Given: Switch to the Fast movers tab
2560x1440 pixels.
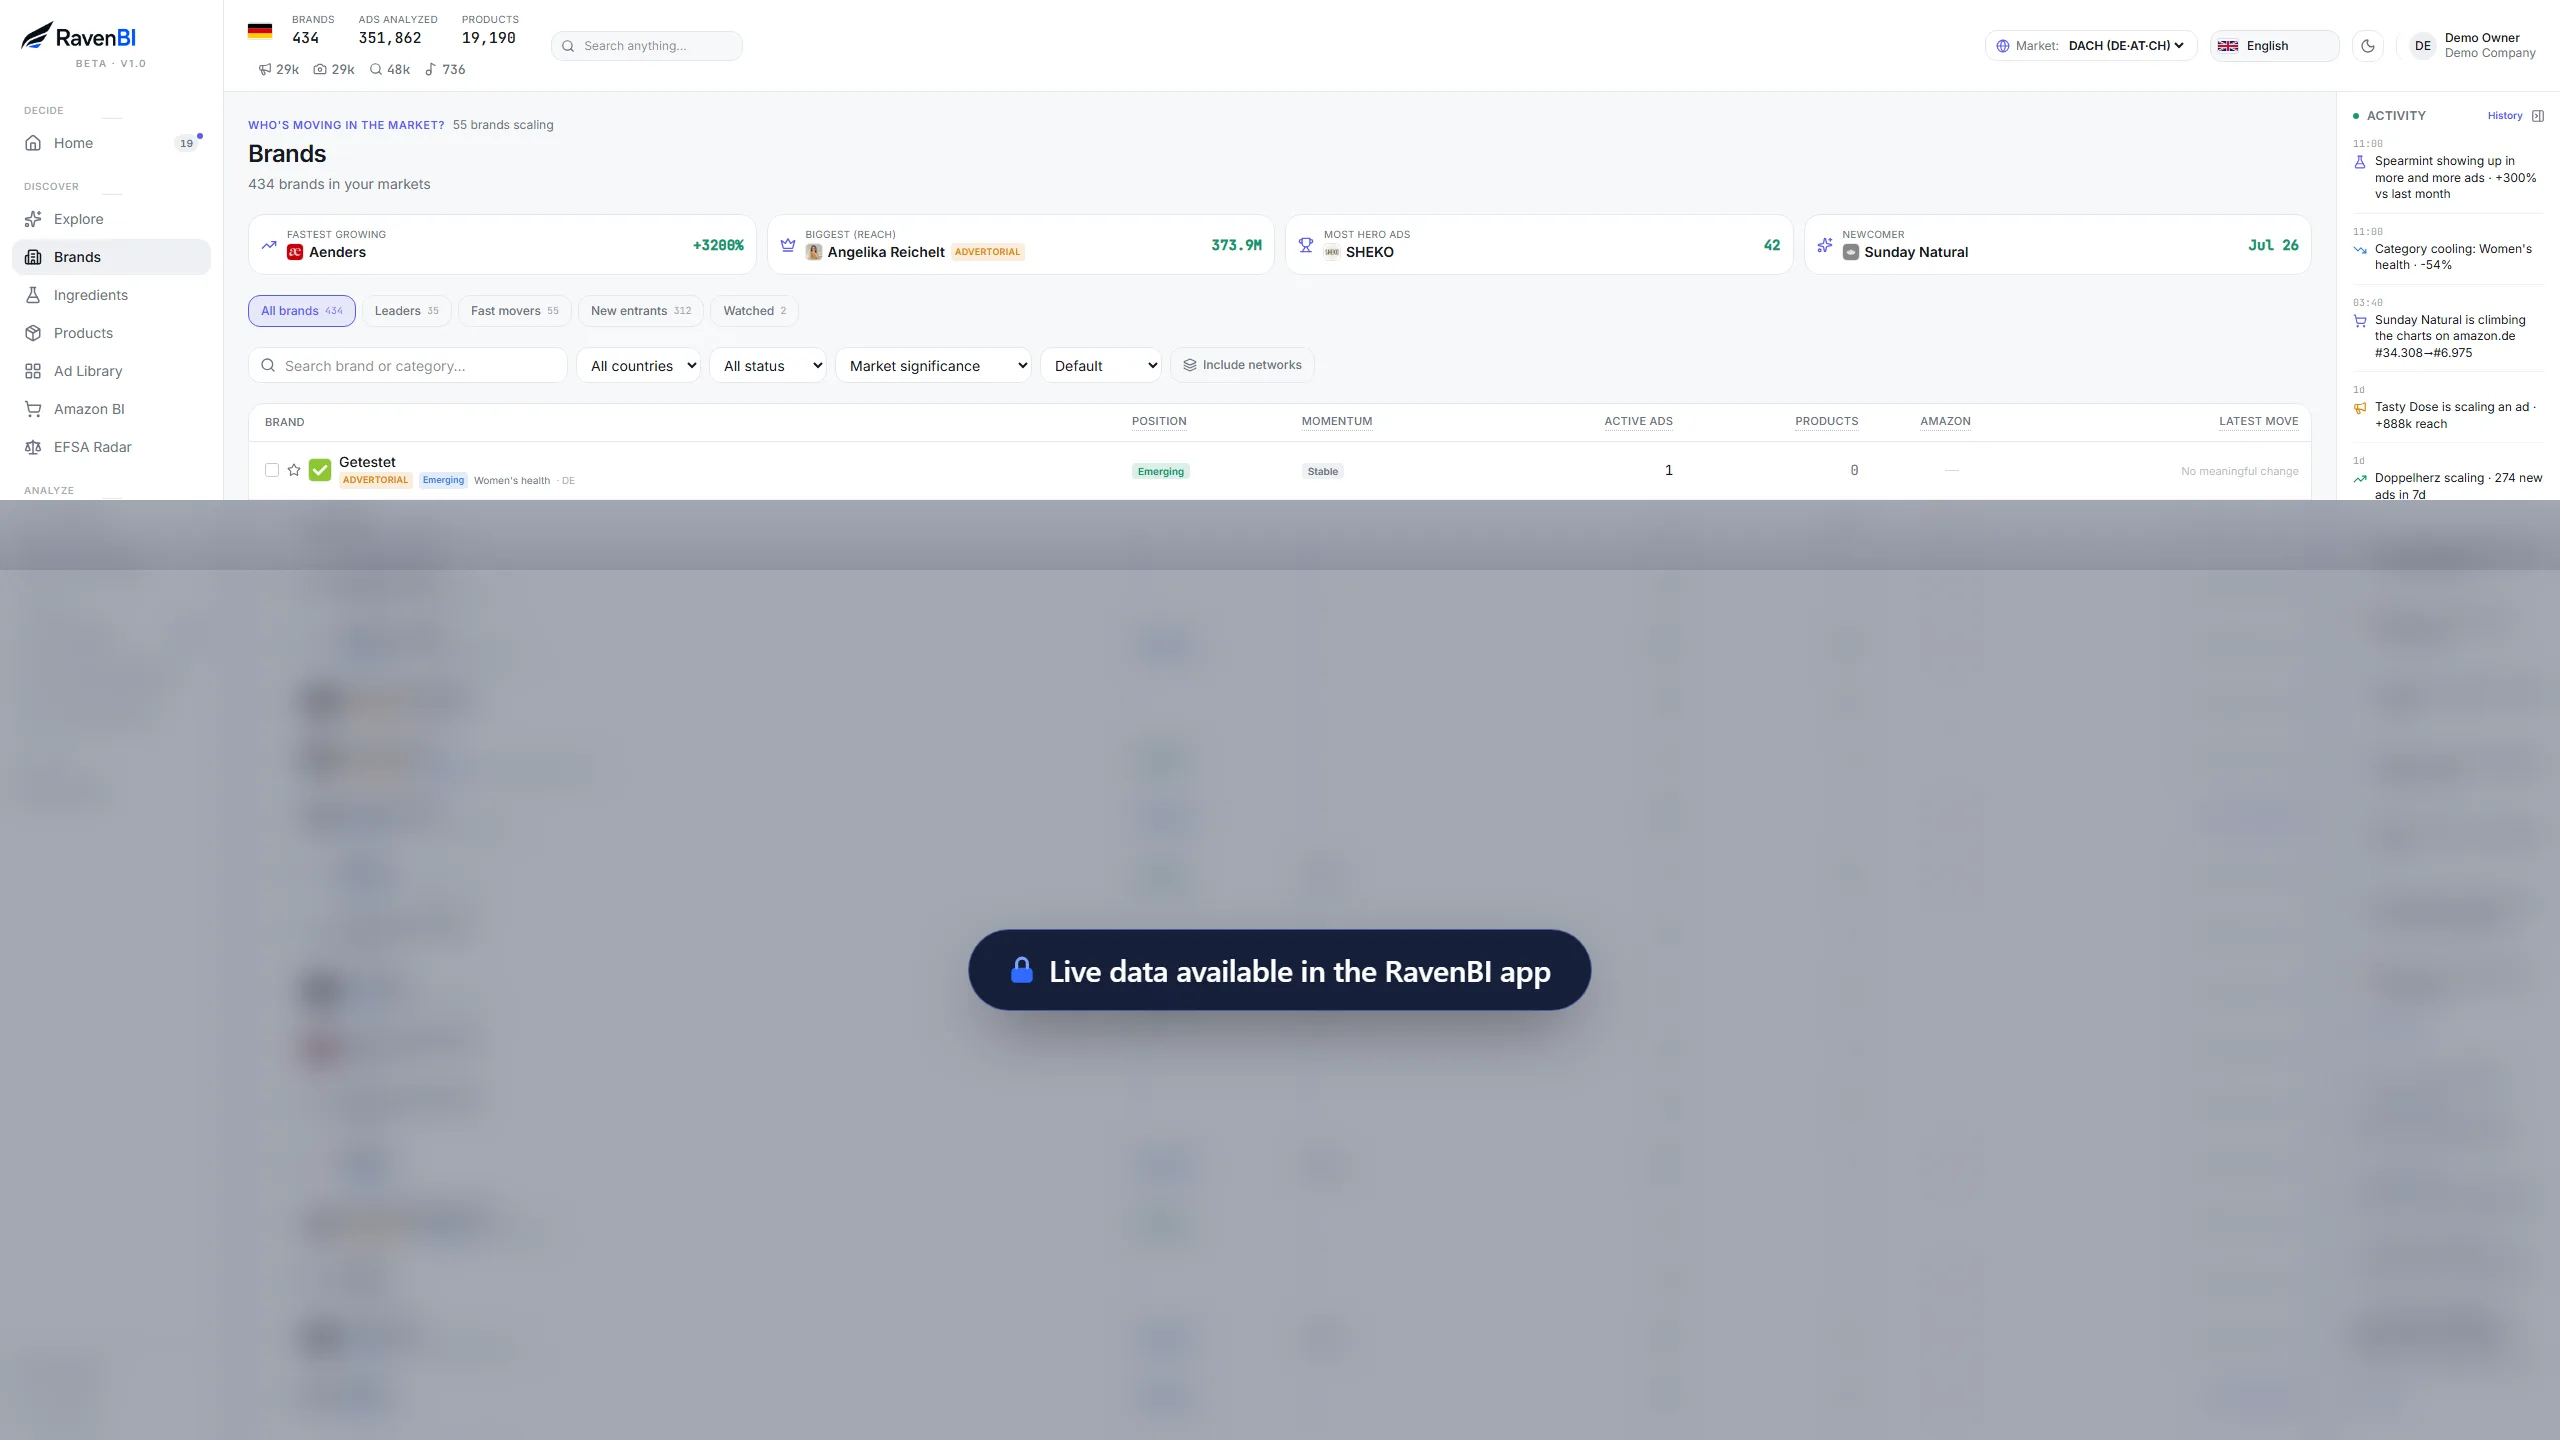Looking at the screenshot, I should click(515, 311).
